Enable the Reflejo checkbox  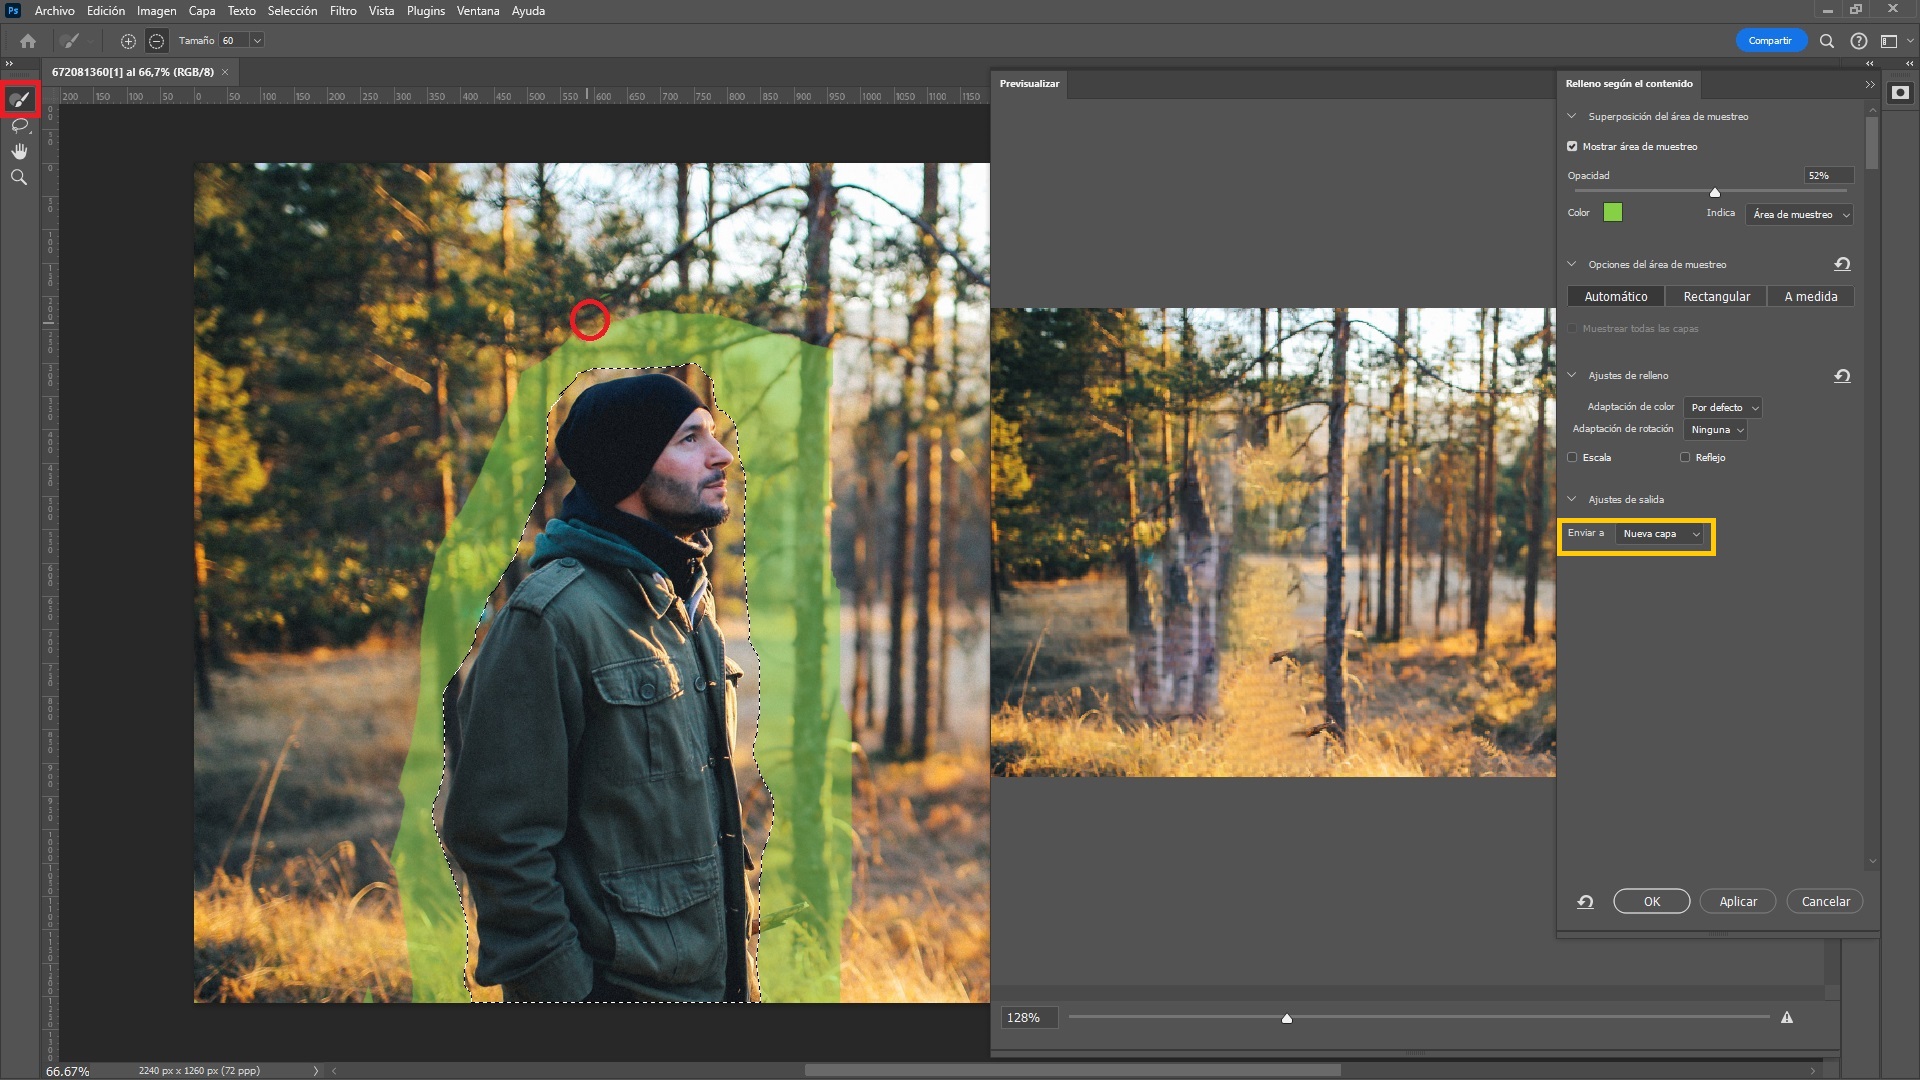pyautogui.click(x=1685, y=458)
